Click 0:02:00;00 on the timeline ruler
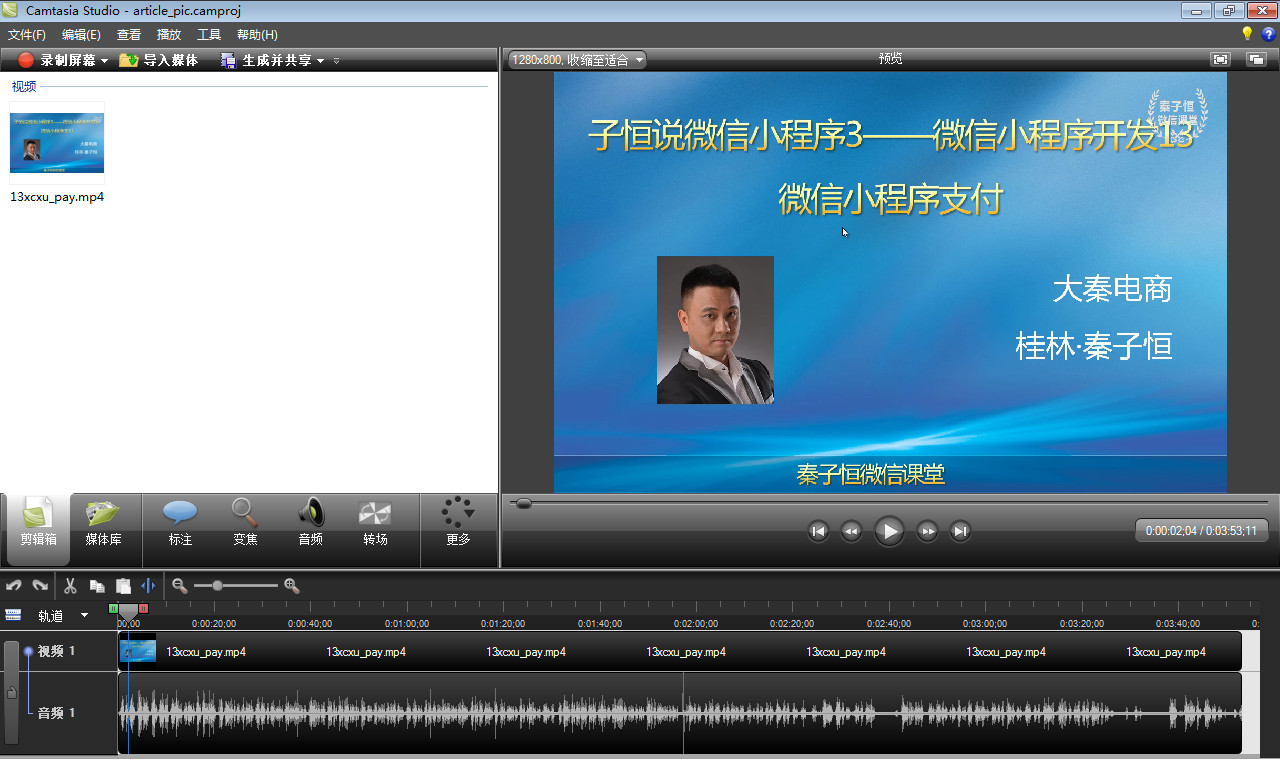The height and width of the screenshot is (760, 1280). [x=695, y=623]
